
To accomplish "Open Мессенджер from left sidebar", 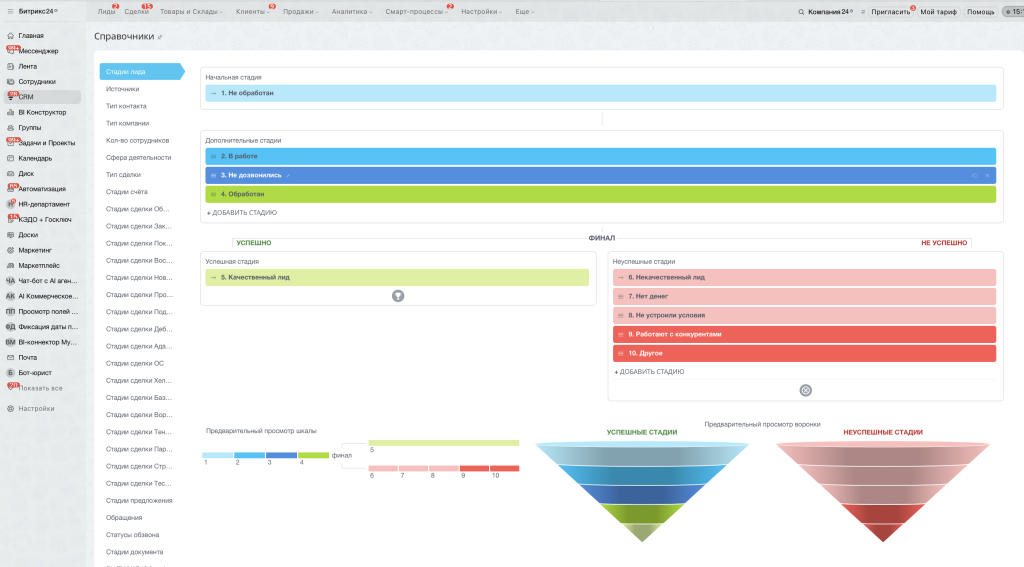I will (38, 51).
